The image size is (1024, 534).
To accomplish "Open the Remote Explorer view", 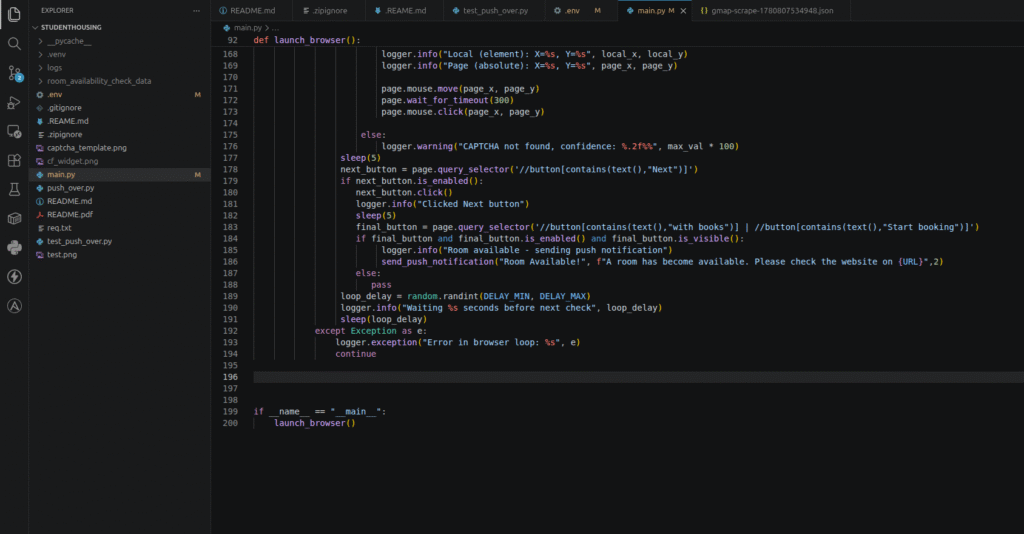I will (14, 131).
